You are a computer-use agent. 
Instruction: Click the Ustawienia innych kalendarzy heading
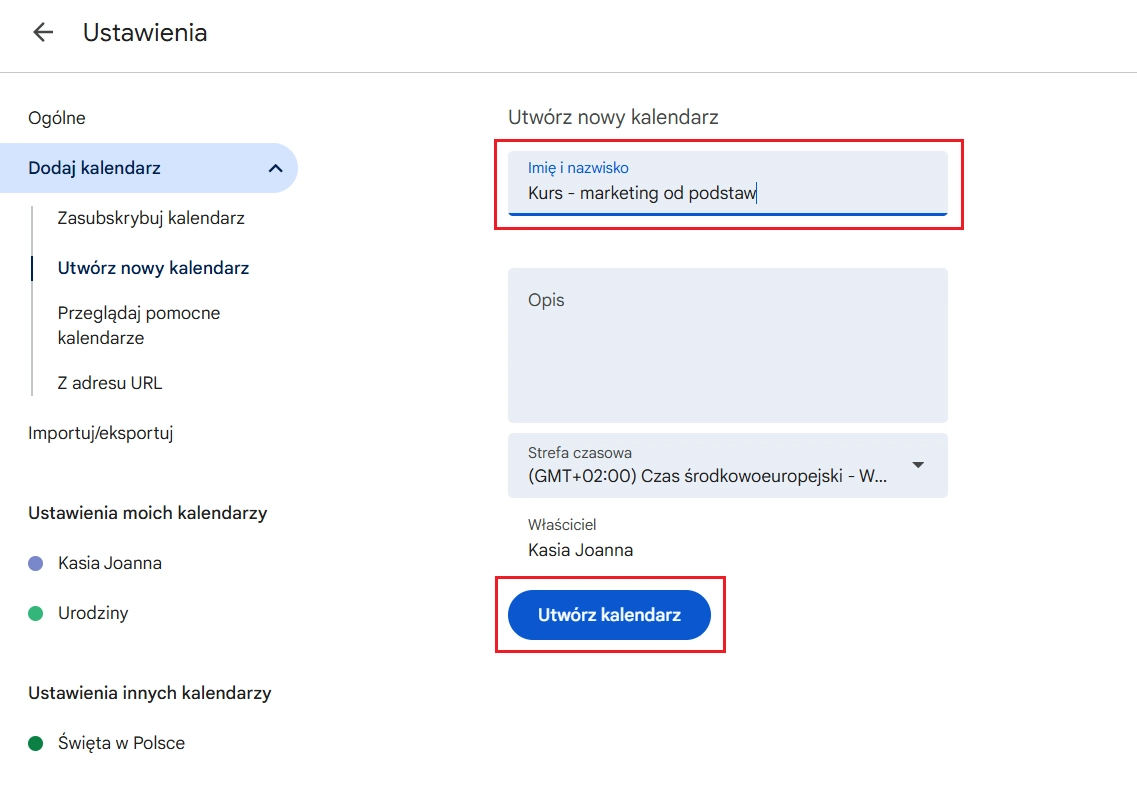(x=149, y=693)
